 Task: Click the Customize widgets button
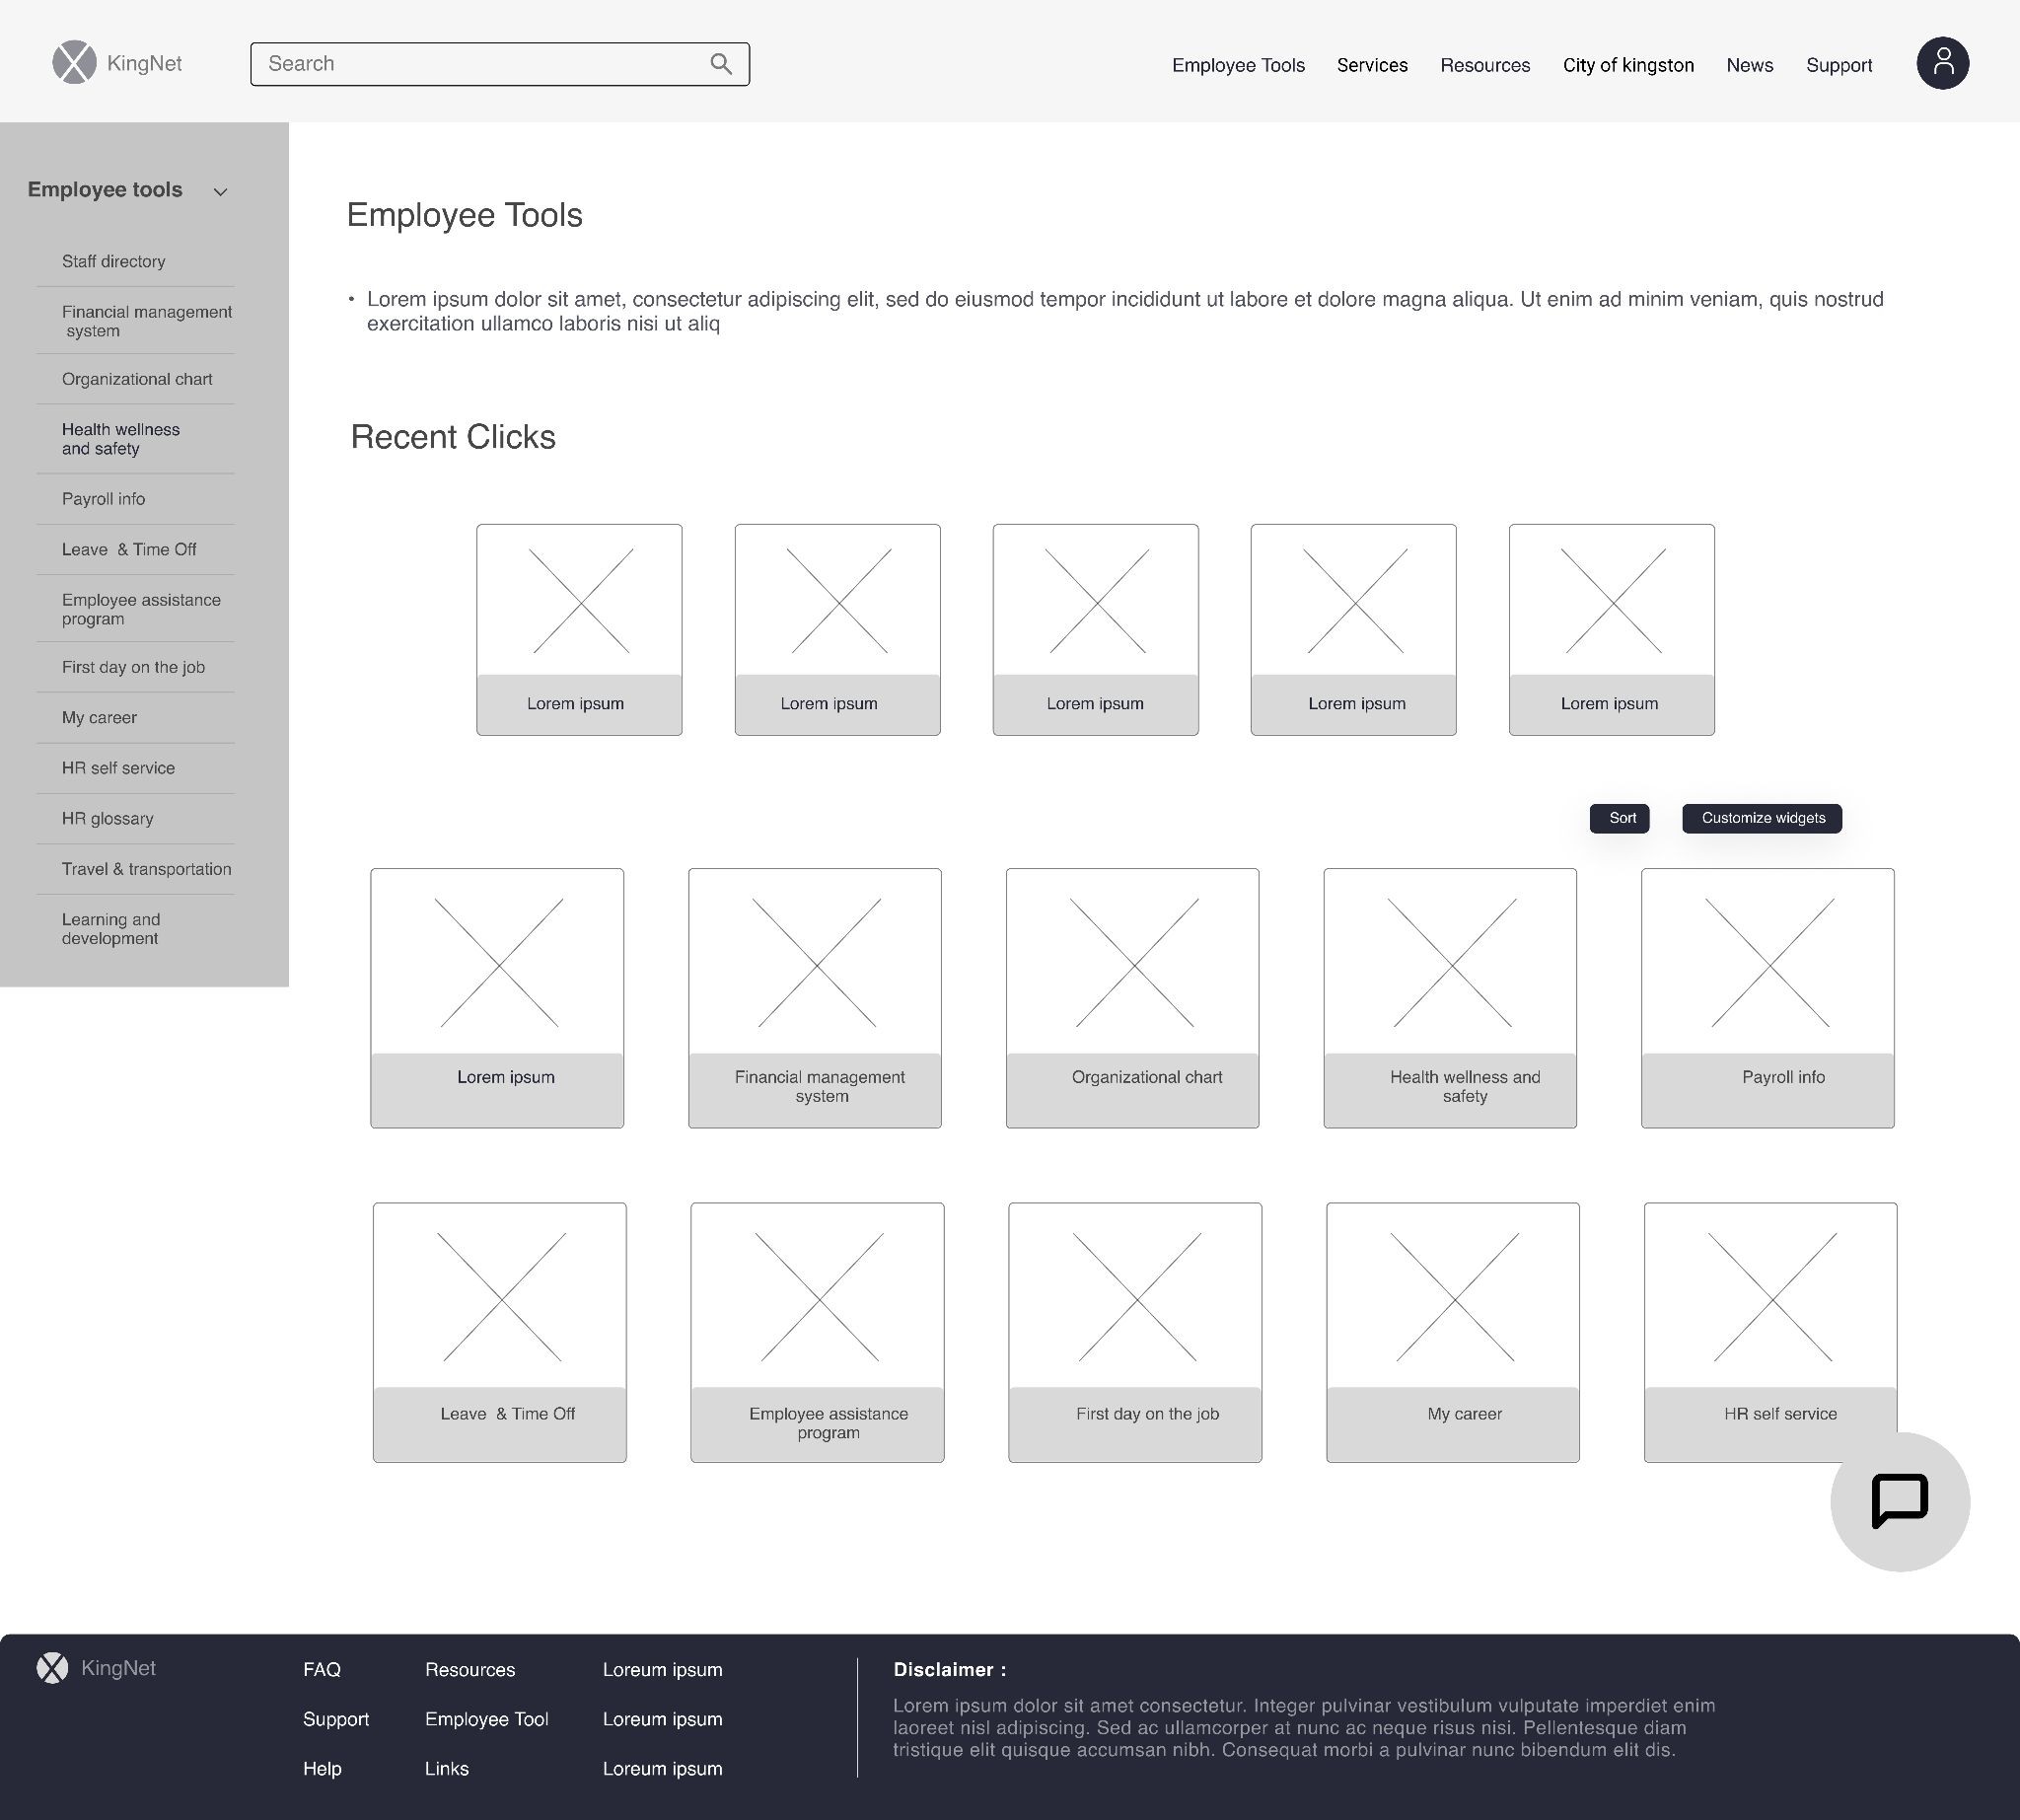(x=1762, y=818)
